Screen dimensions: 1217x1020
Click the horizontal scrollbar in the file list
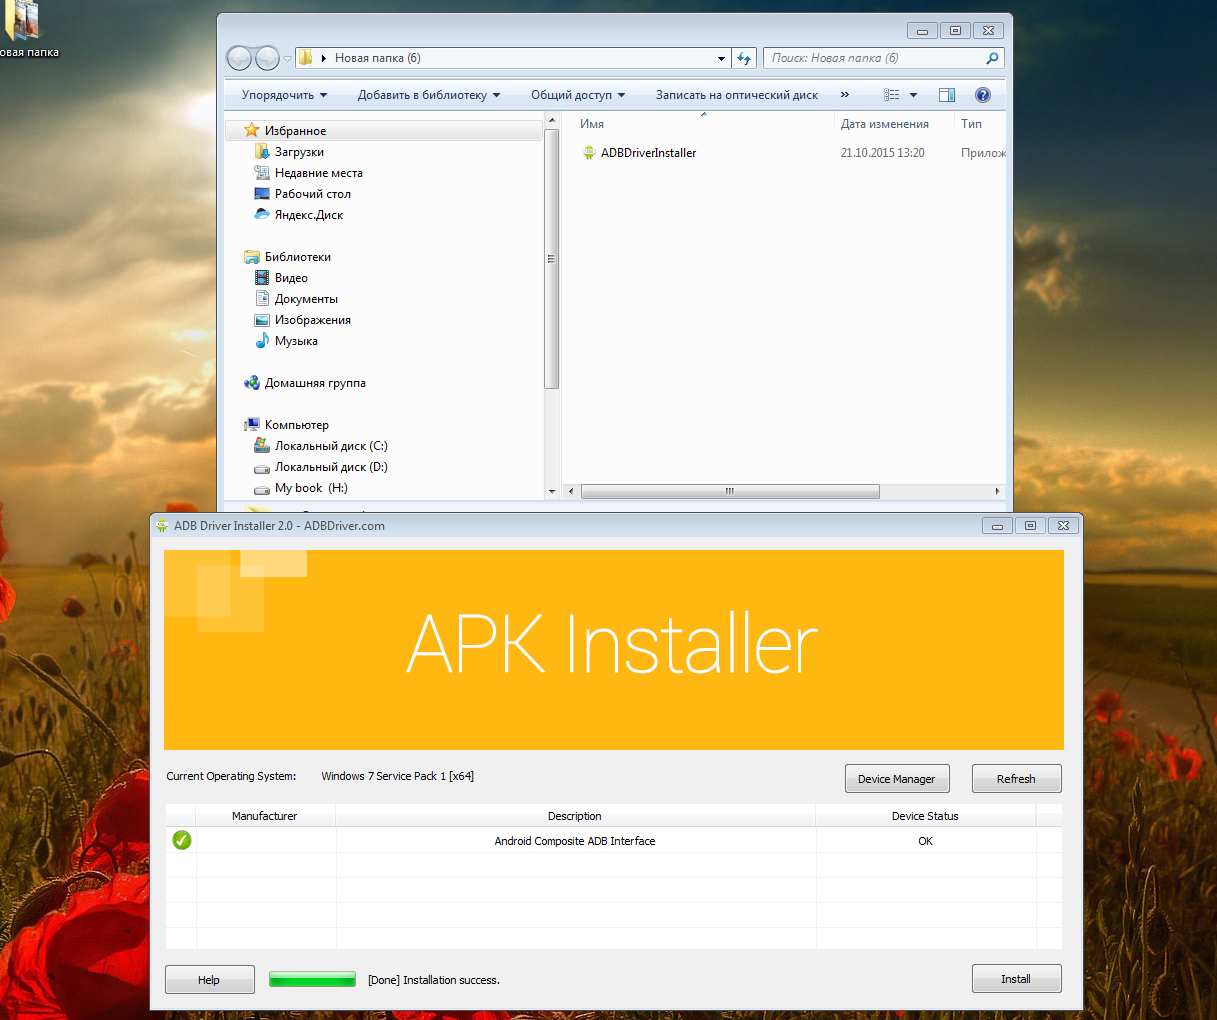(729, 491)
